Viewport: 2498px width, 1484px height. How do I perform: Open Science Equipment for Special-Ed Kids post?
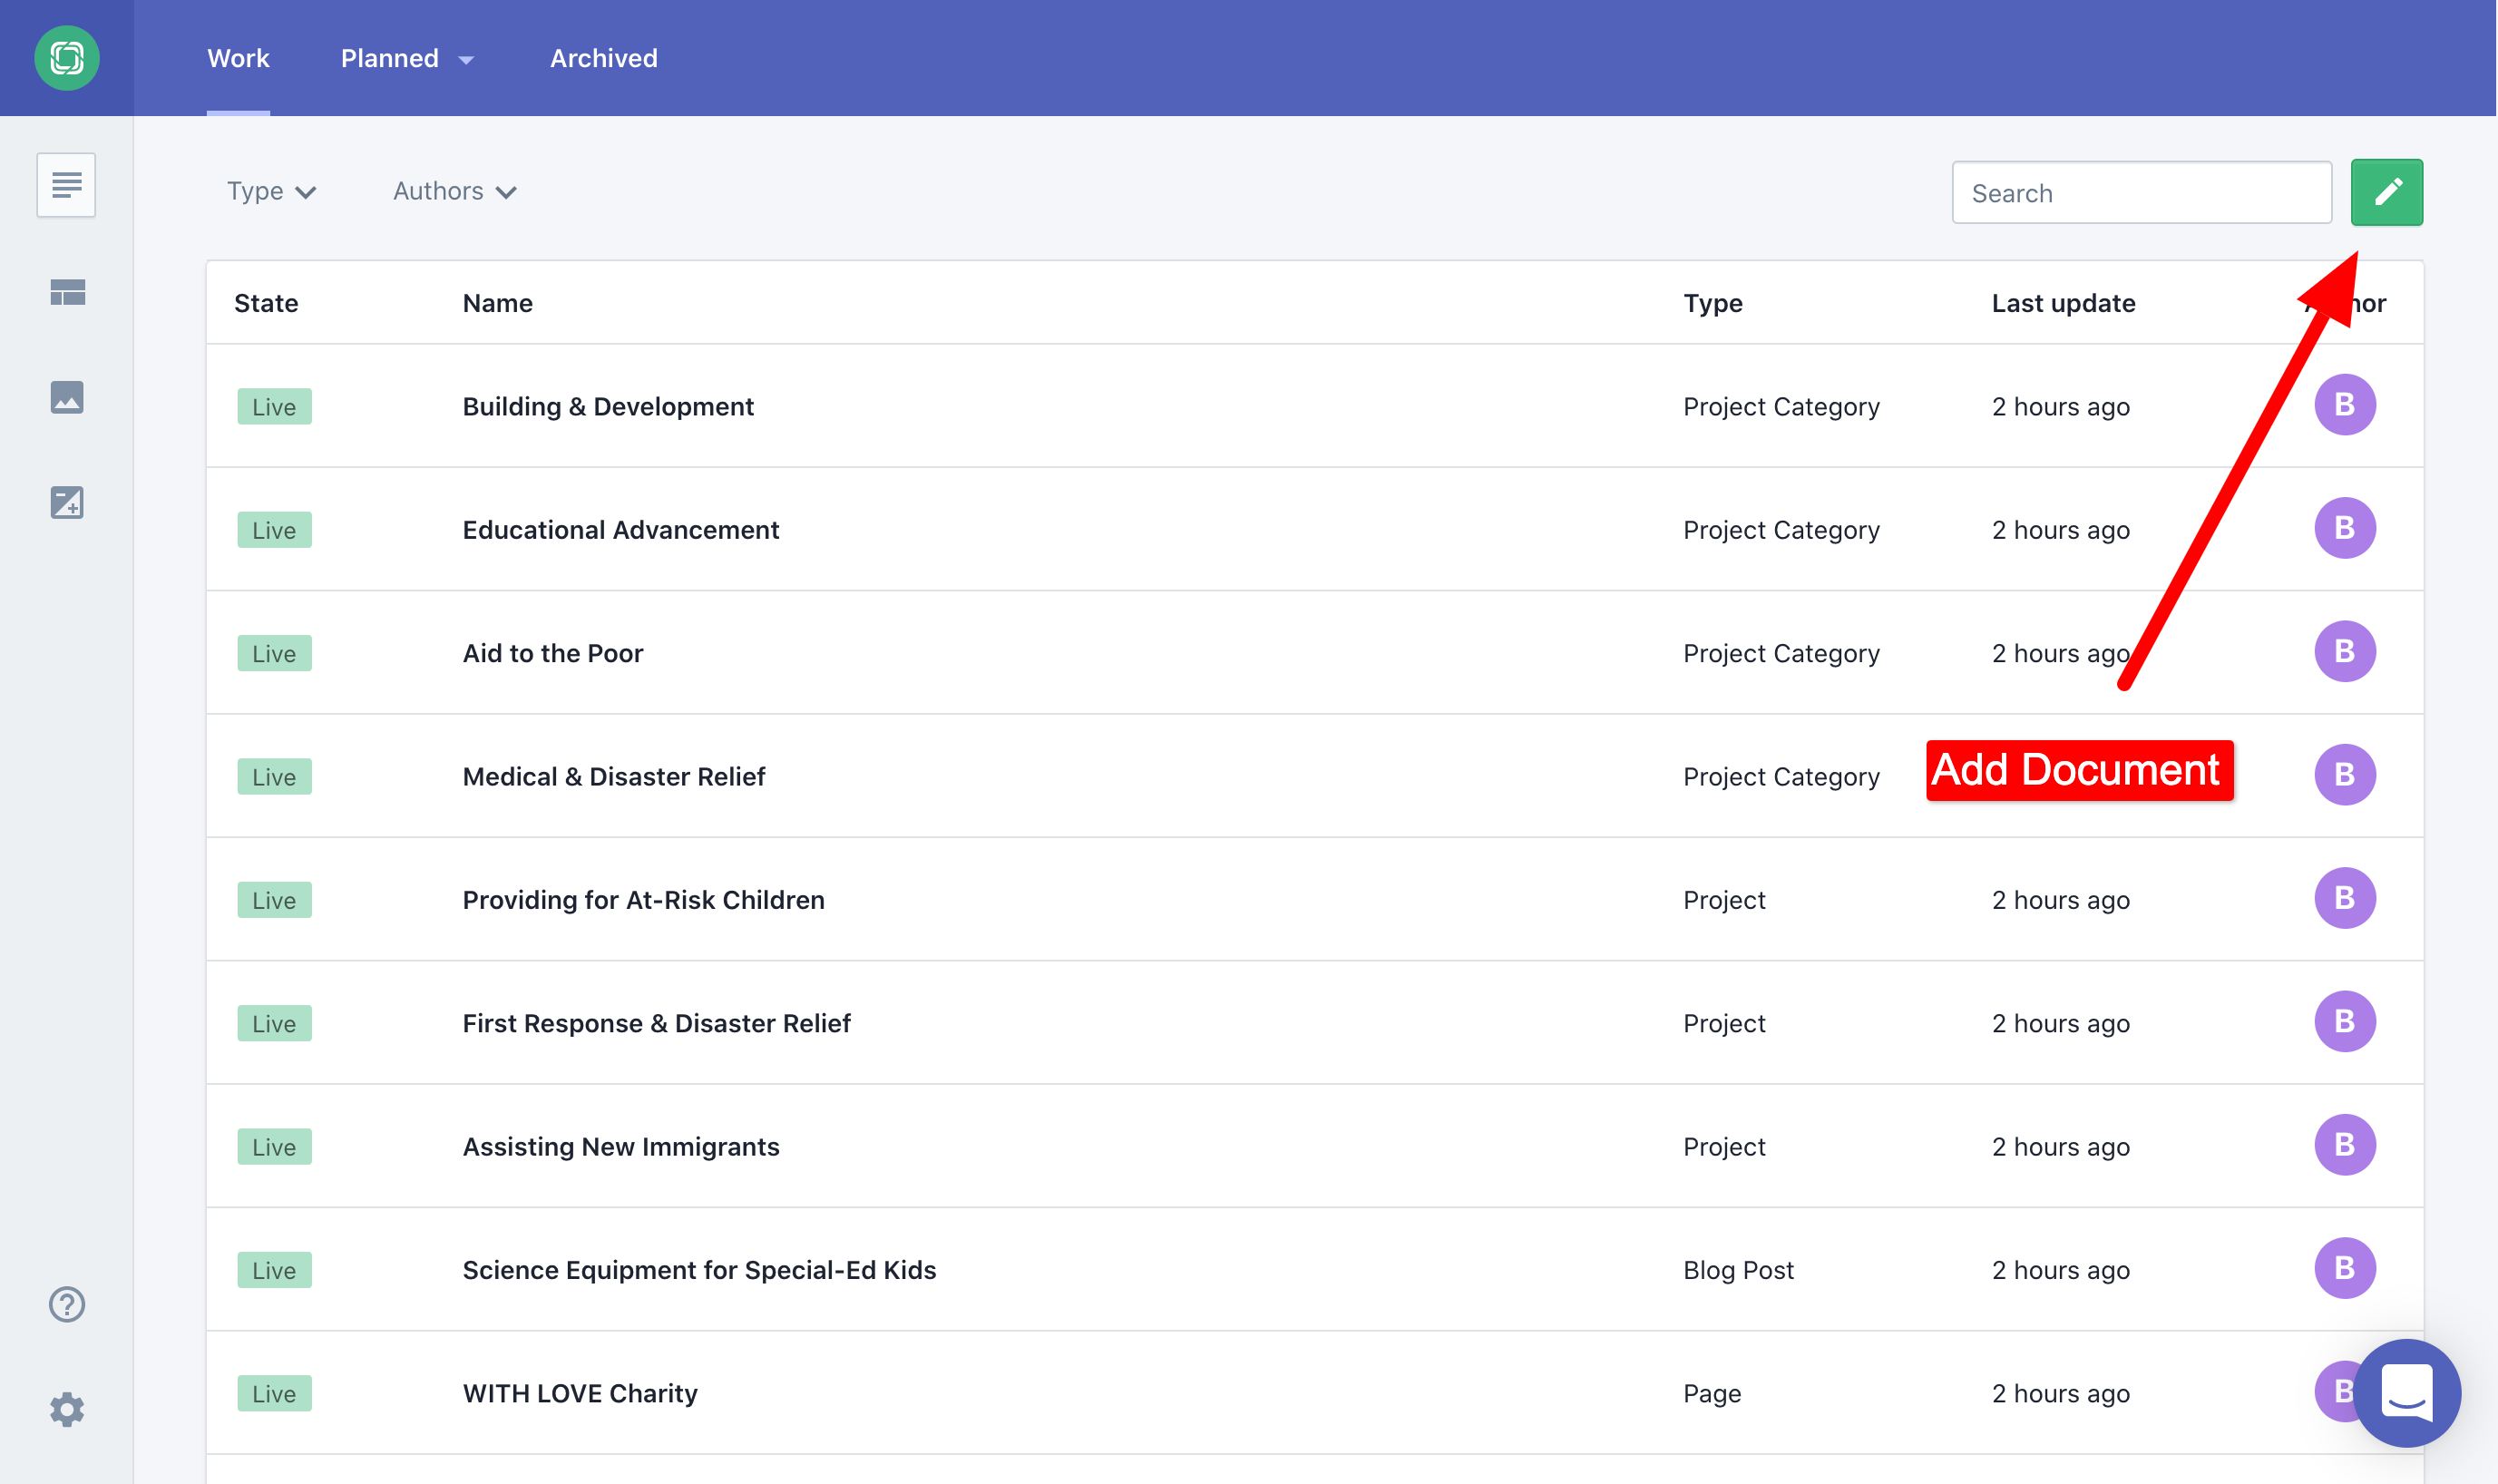point(699,1270)
